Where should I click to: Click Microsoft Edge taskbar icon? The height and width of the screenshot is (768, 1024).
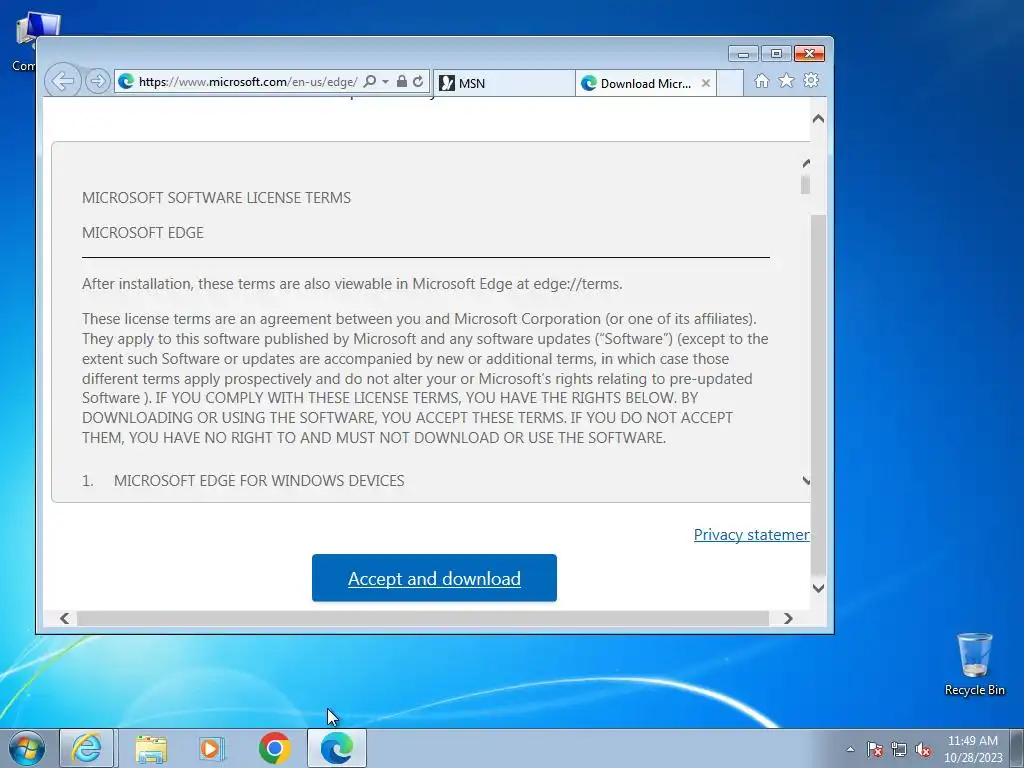pyautogui.click(x=336, y=748)
